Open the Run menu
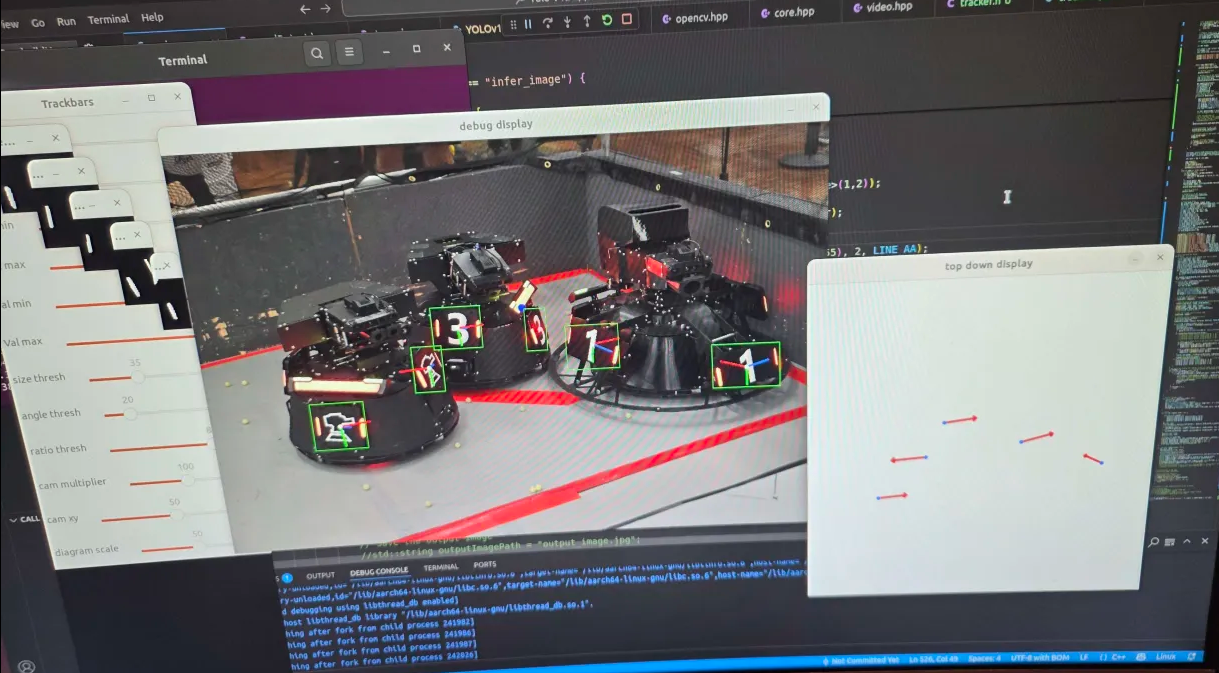 [x=66, y=21]
